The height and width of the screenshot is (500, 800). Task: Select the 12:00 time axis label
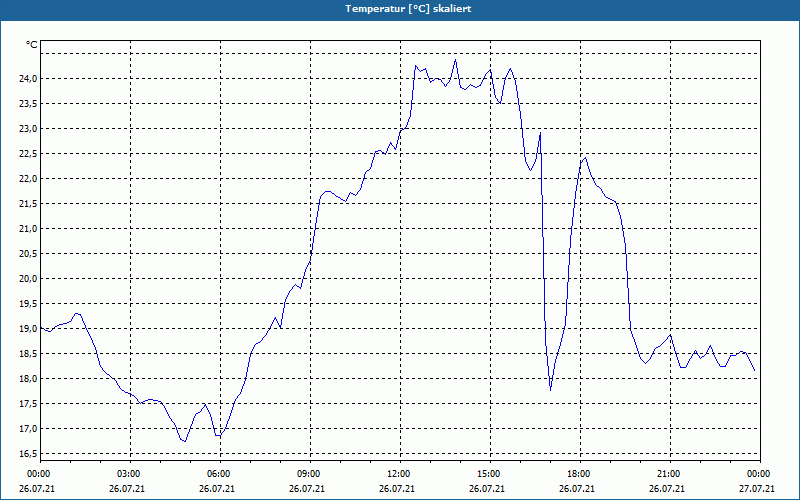pos(397,474)
